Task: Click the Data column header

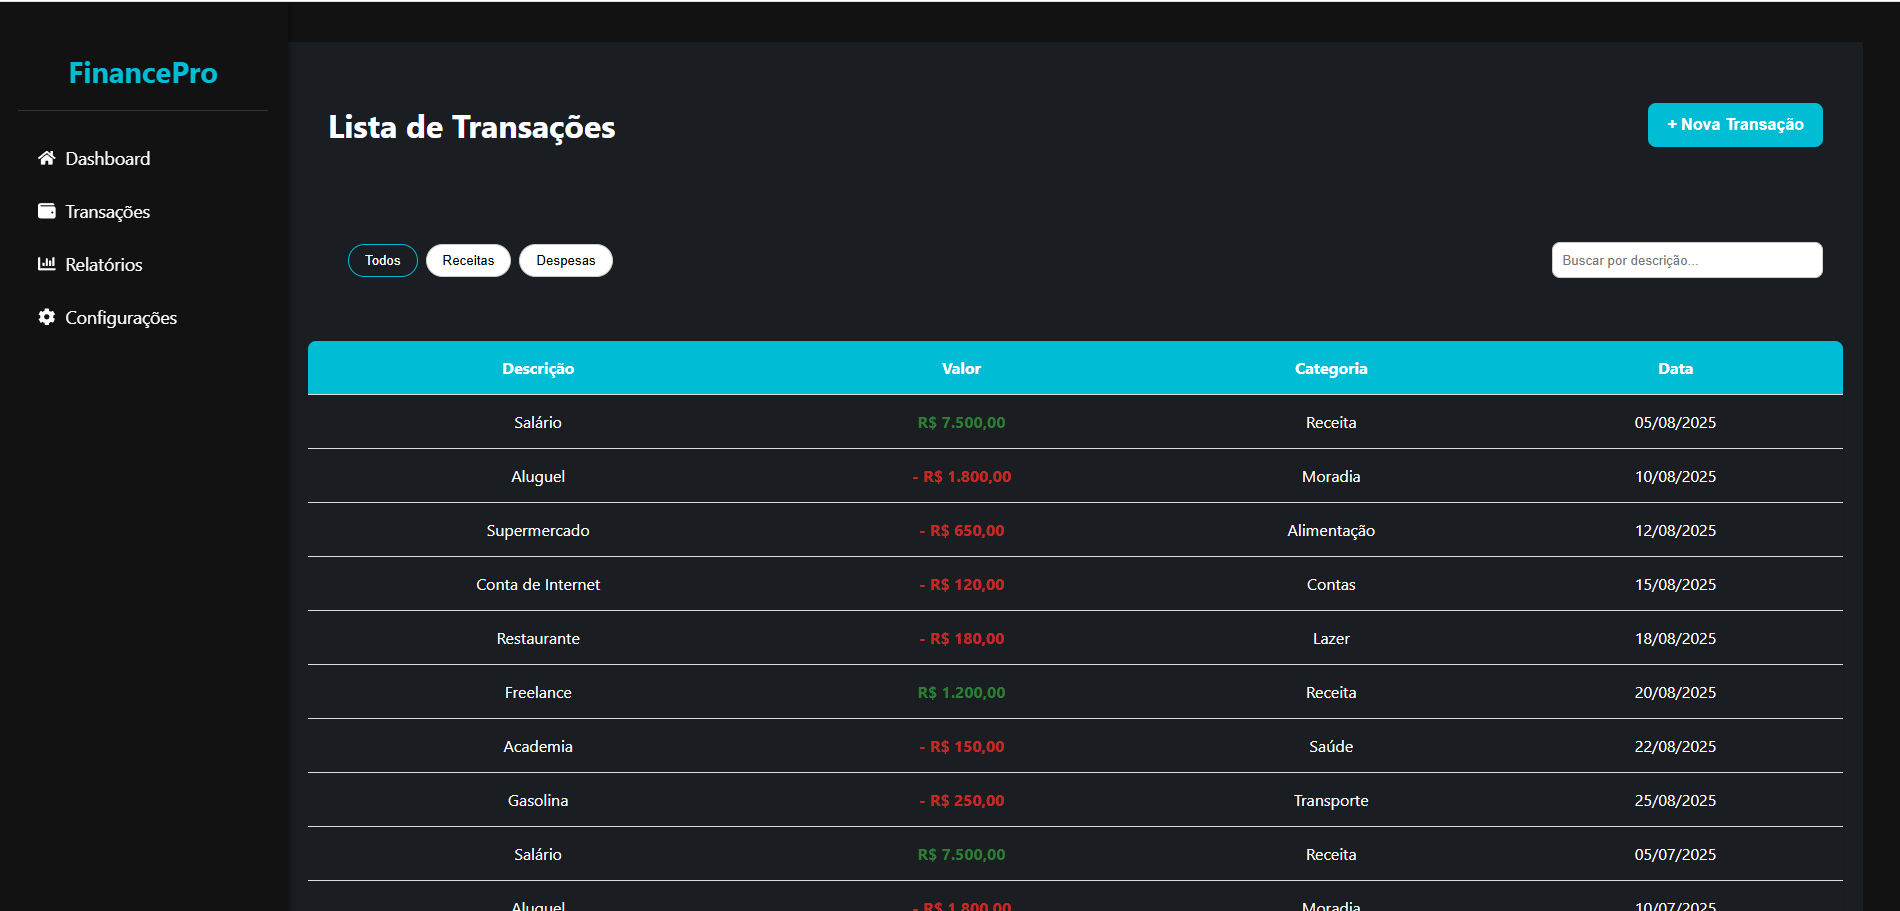Action: click(1675, 368)
